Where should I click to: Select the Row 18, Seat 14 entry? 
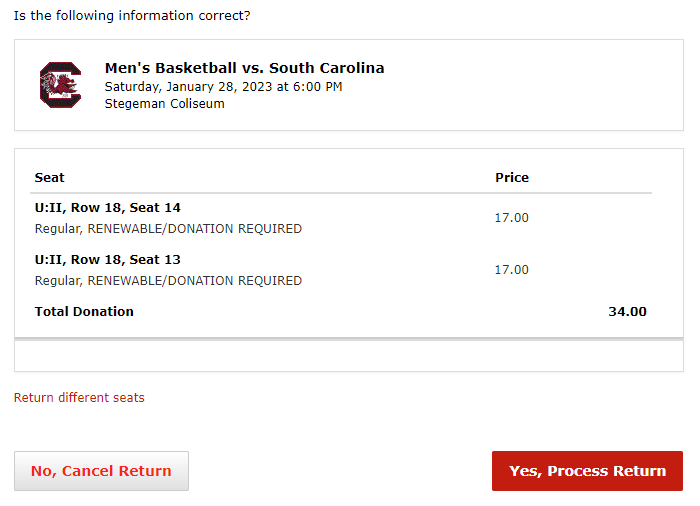click(x=108, y=208)
